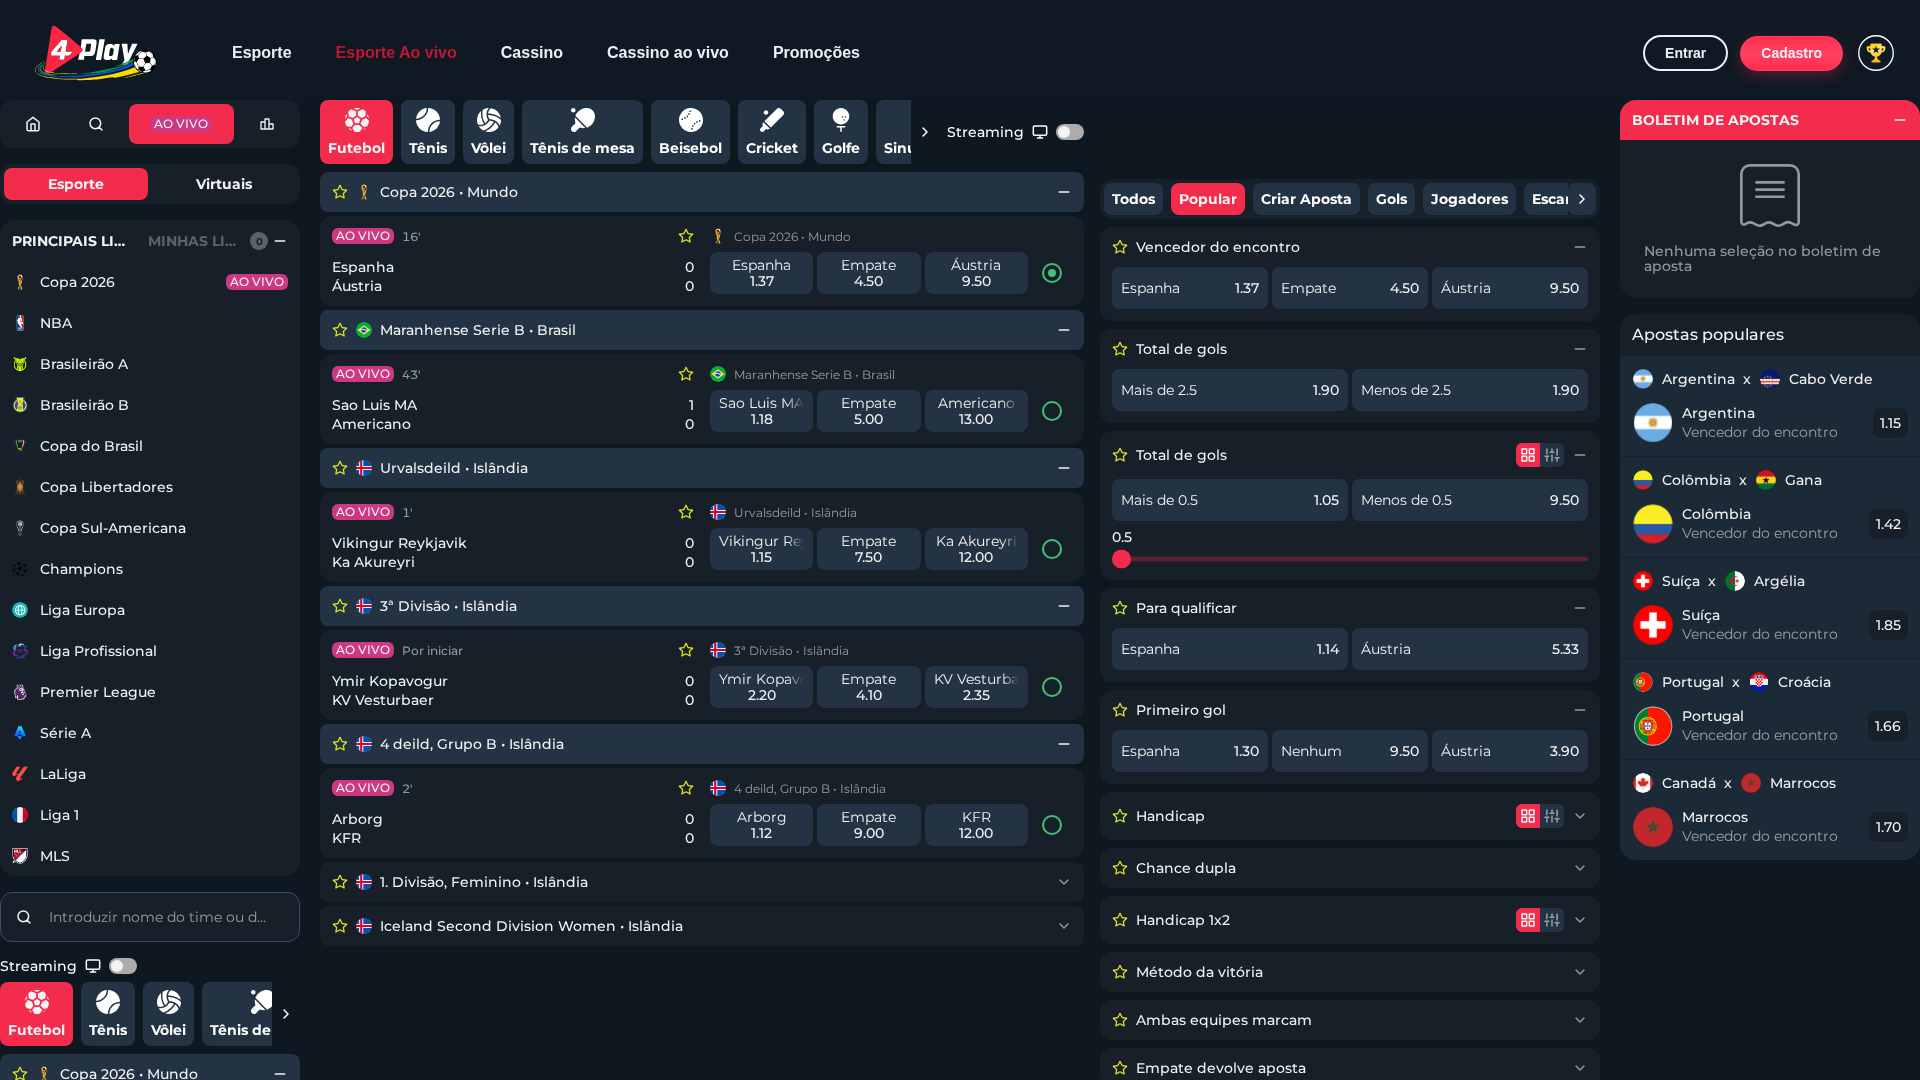Select the Beisebol sport icon
Viewport: 1920px width, 1080px height.
tap(690, 132)
